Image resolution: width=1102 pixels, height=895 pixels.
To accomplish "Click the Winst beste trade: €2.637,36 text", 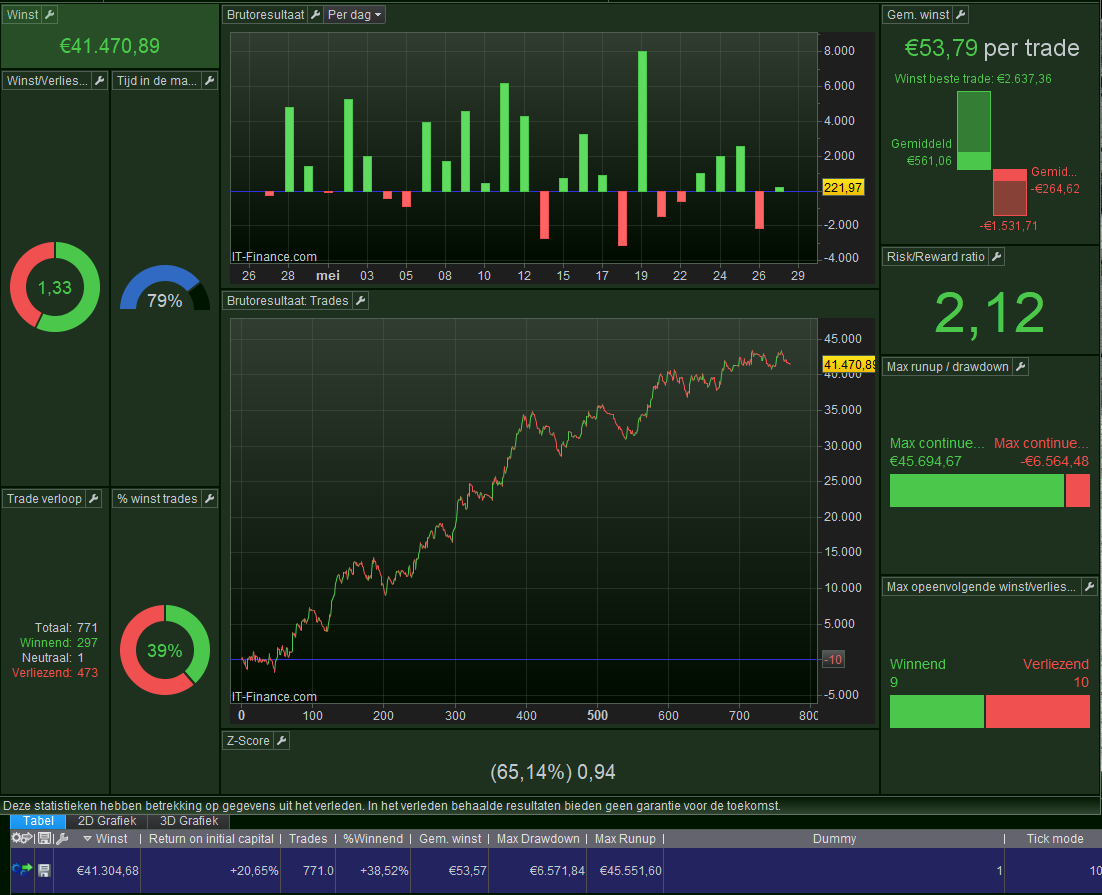I will (x=973, y=79).
